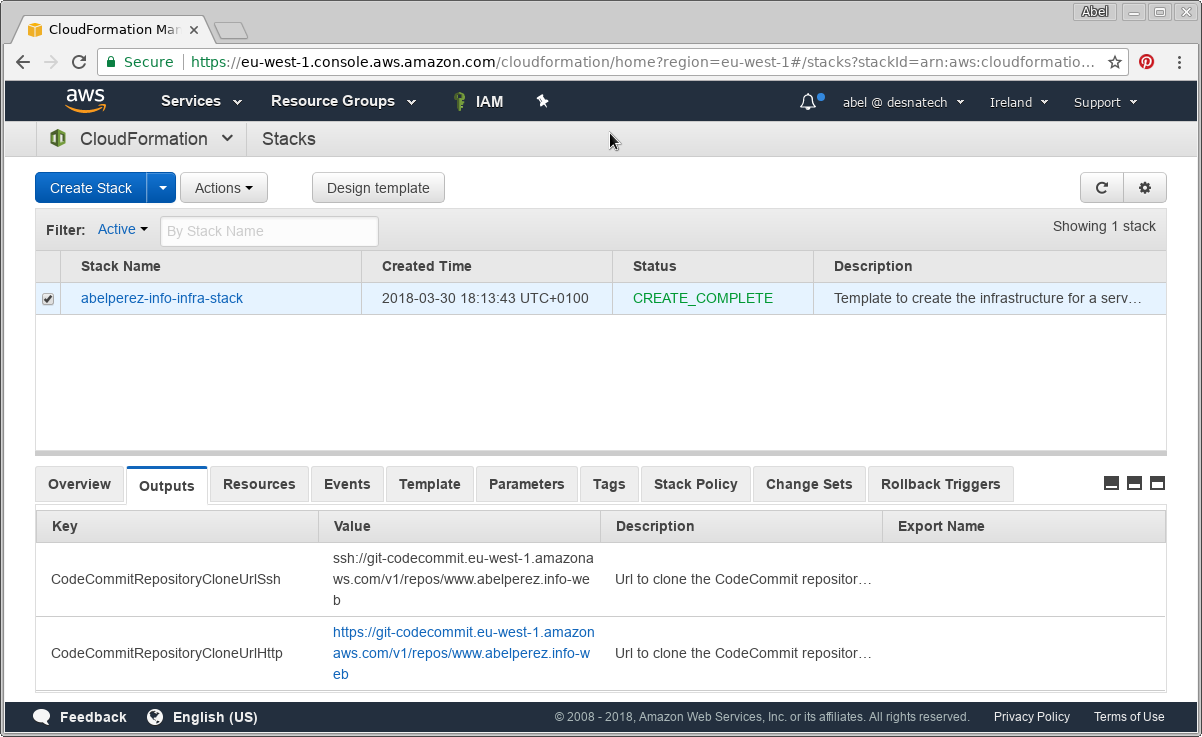Open the CodeCommit HTTPS clone URL link

(464, 653)
